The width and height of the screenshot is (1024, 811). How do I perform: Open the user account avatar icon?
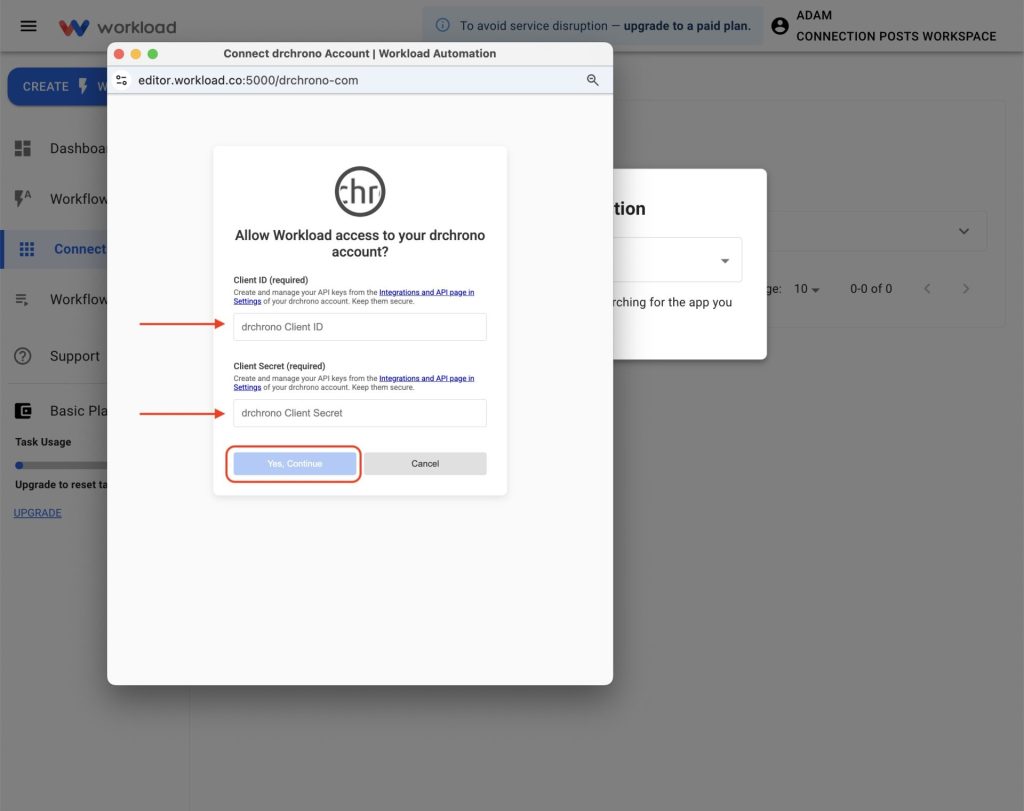(x=780, y=26)
